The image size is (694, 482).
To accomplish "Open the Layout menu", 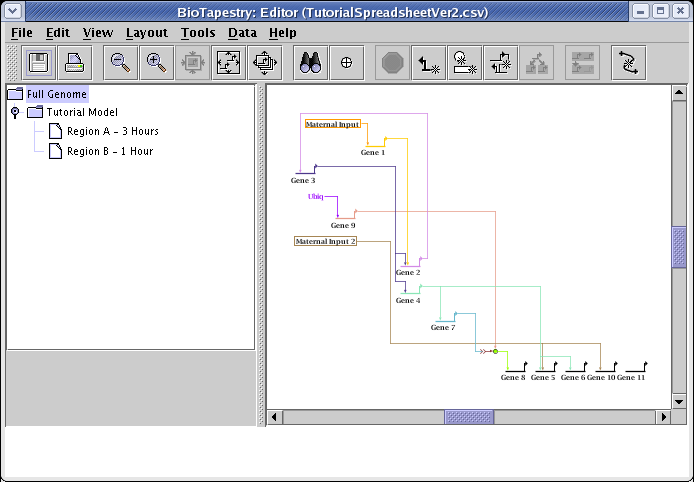I will [146, 32].
